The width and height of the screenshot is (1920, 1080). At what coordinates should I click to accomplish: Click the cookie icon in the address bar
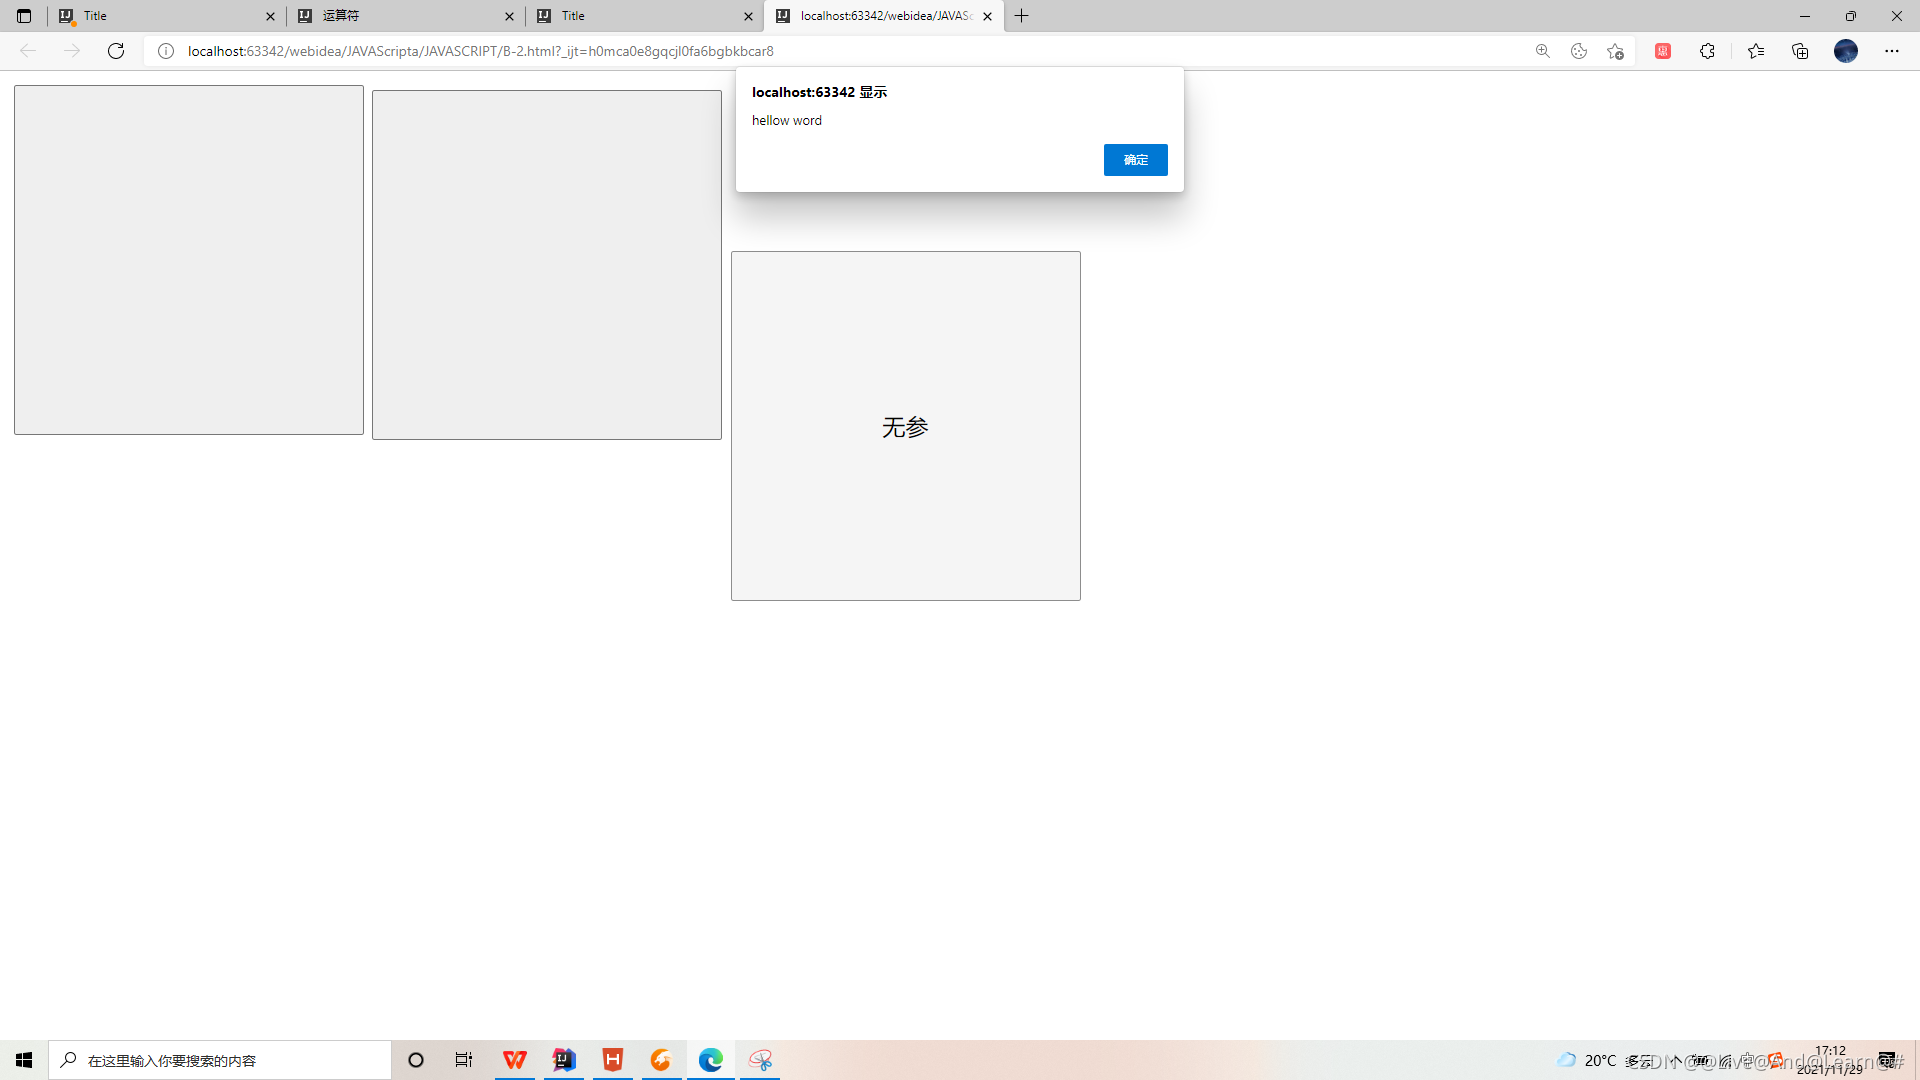tap(1579, 51)
